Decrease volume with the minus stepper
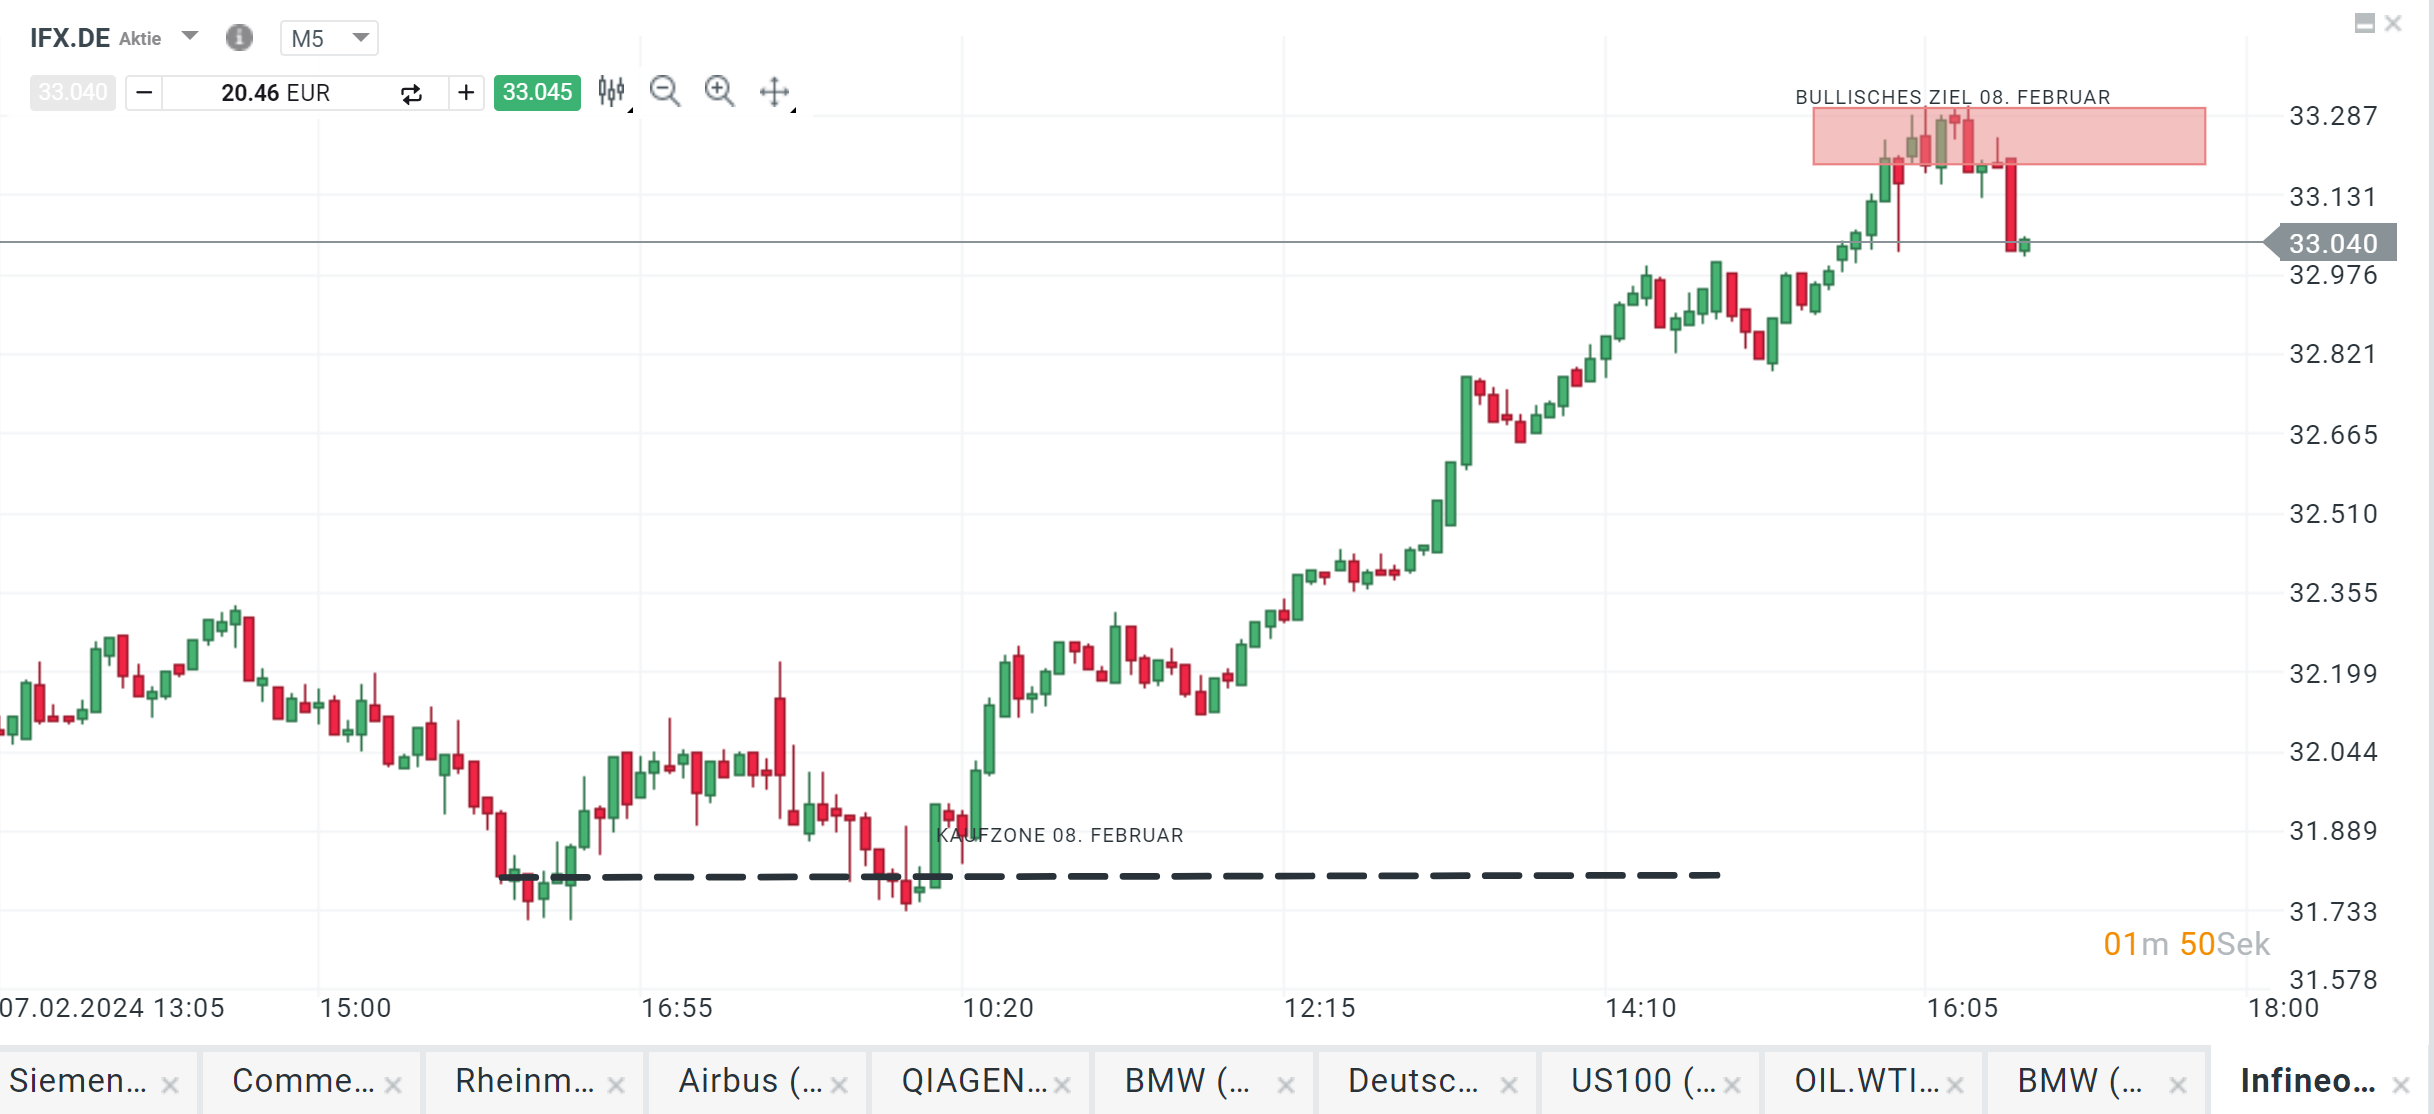 144,93
